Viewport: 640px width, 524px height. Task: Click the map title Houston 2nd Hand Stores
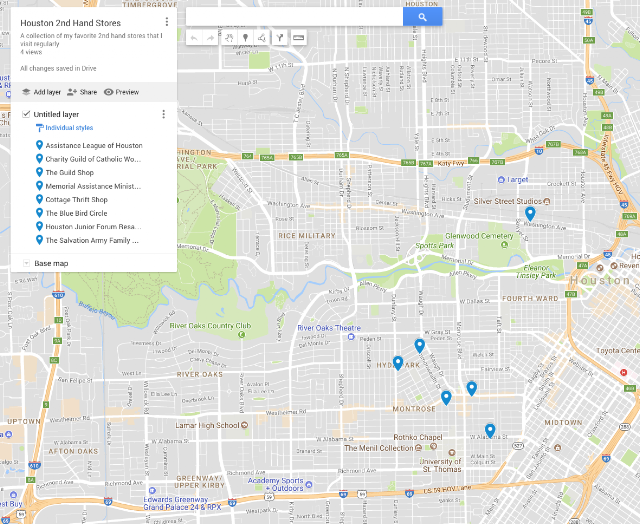point(71,23)
